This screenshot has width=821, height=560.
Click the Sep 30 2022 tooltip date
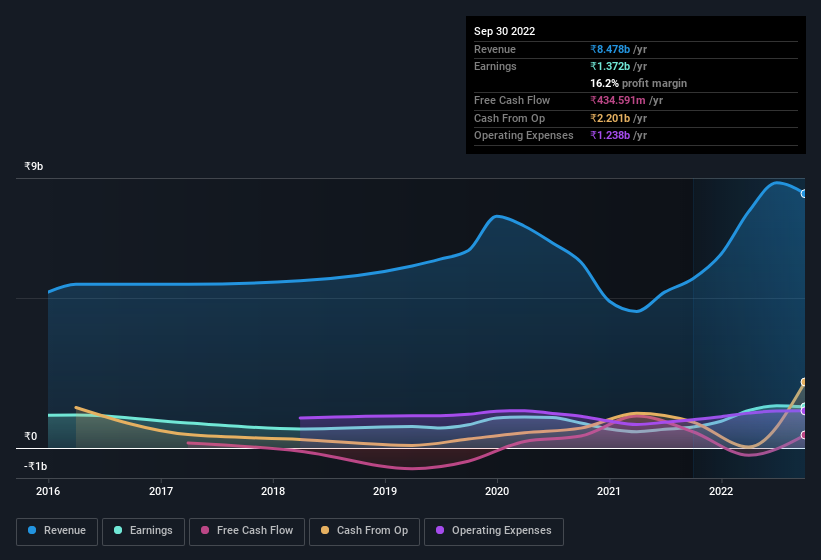(x=504, y=31)
